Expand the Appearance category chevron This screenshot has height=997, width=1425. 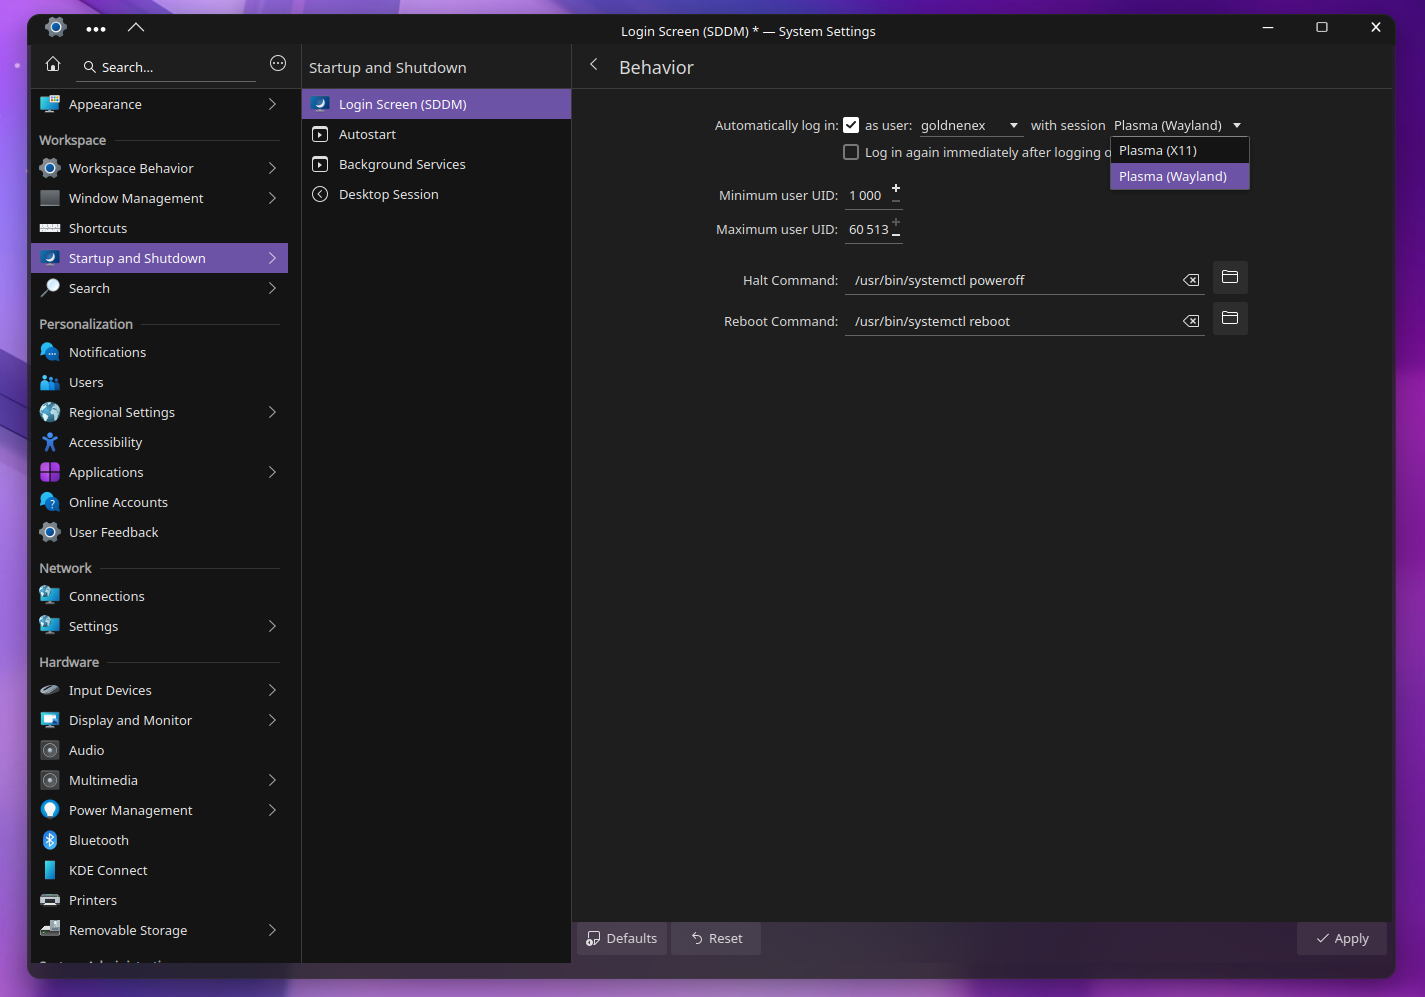[272, 104]
